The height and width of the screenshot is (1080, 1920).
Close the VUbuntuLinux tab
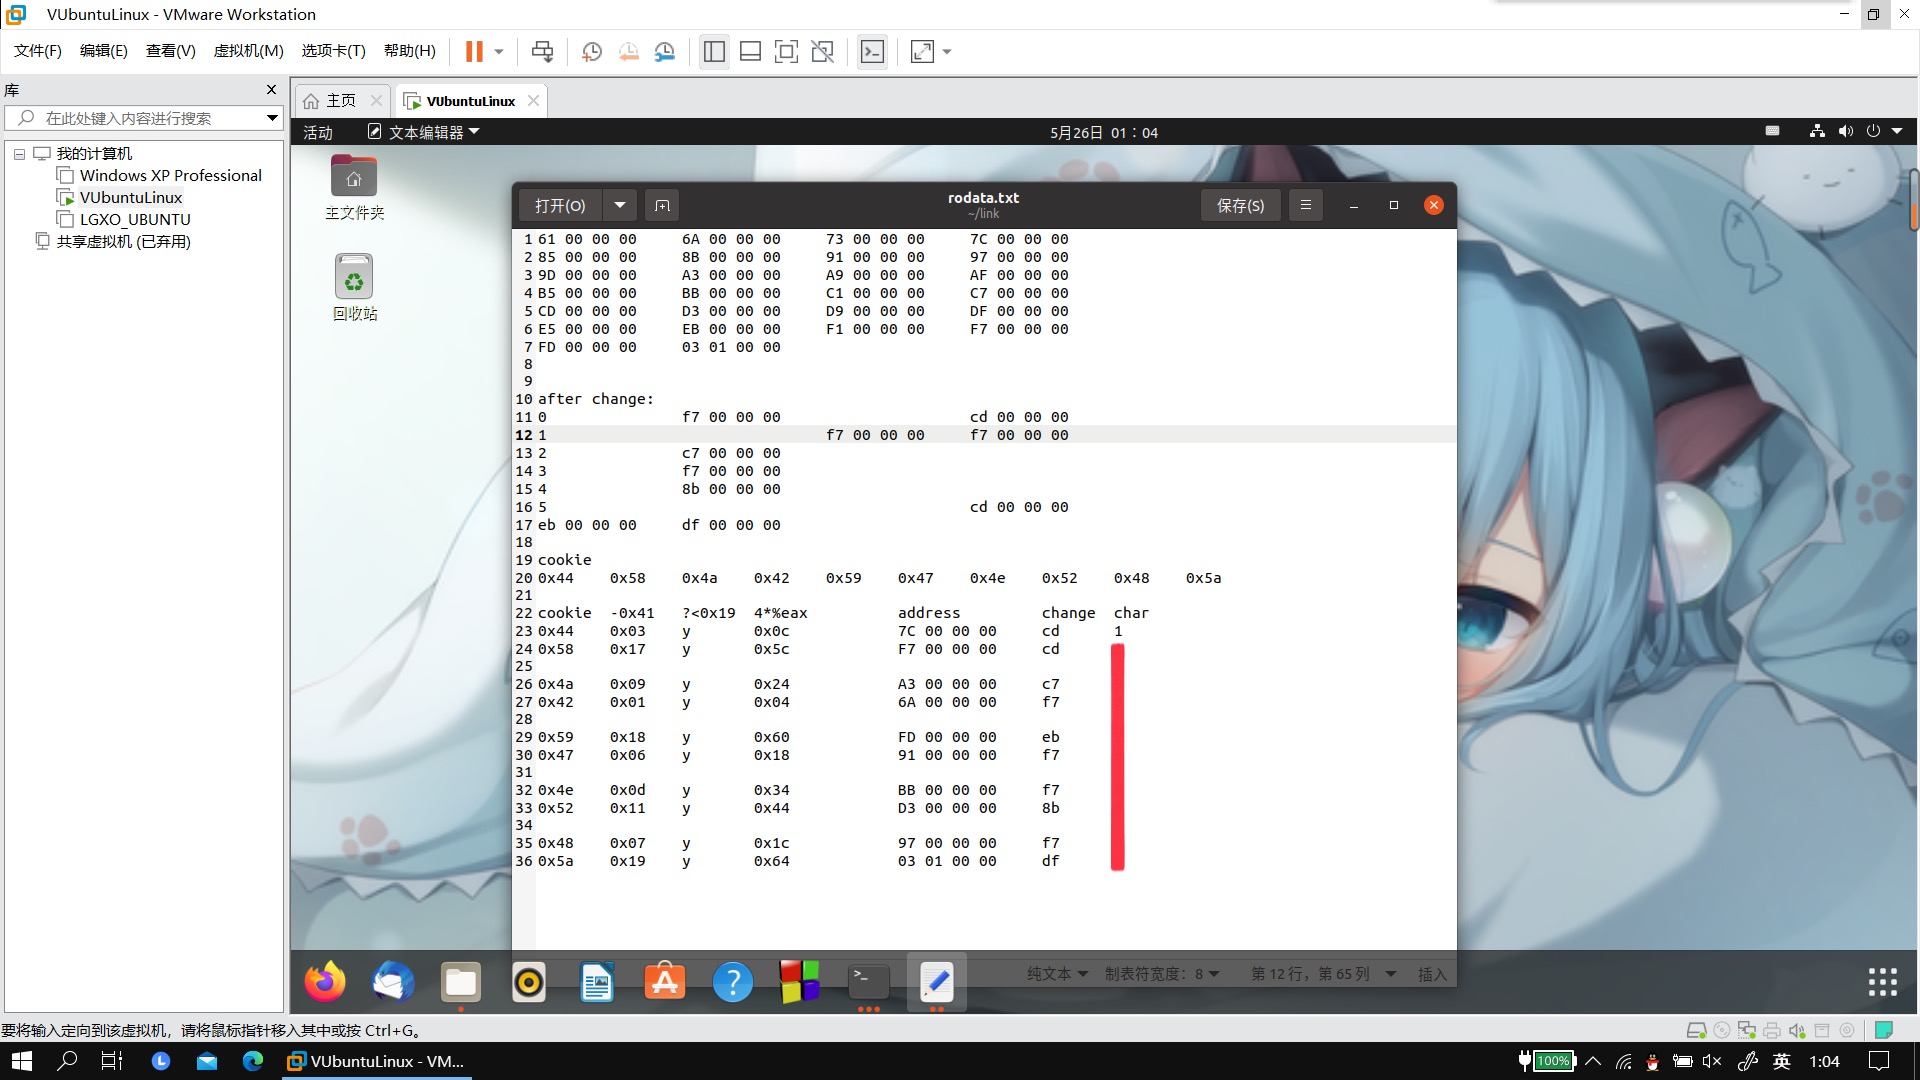pyautogui.click(x=533, y=101)
